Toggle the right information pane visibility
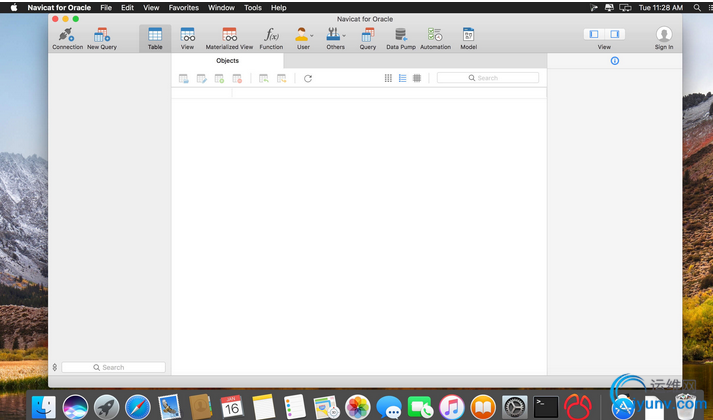 coord(614,34)
